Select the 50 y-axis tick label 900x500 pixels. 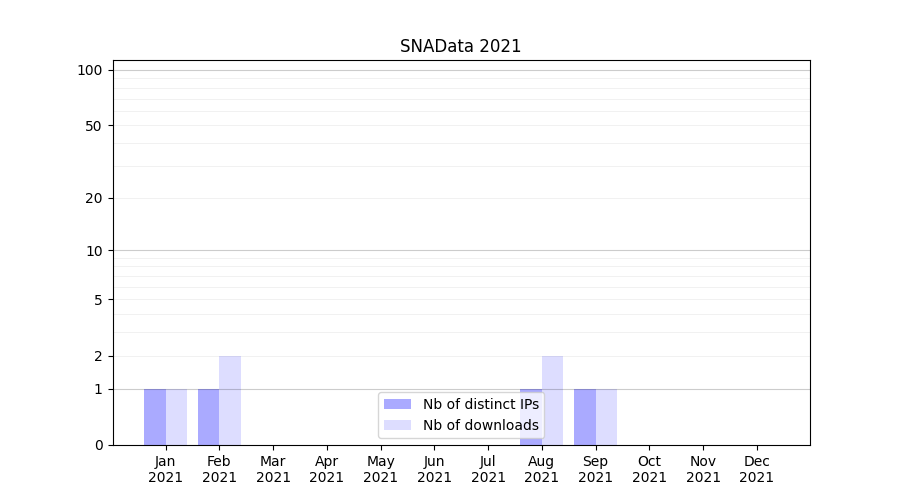94,126
